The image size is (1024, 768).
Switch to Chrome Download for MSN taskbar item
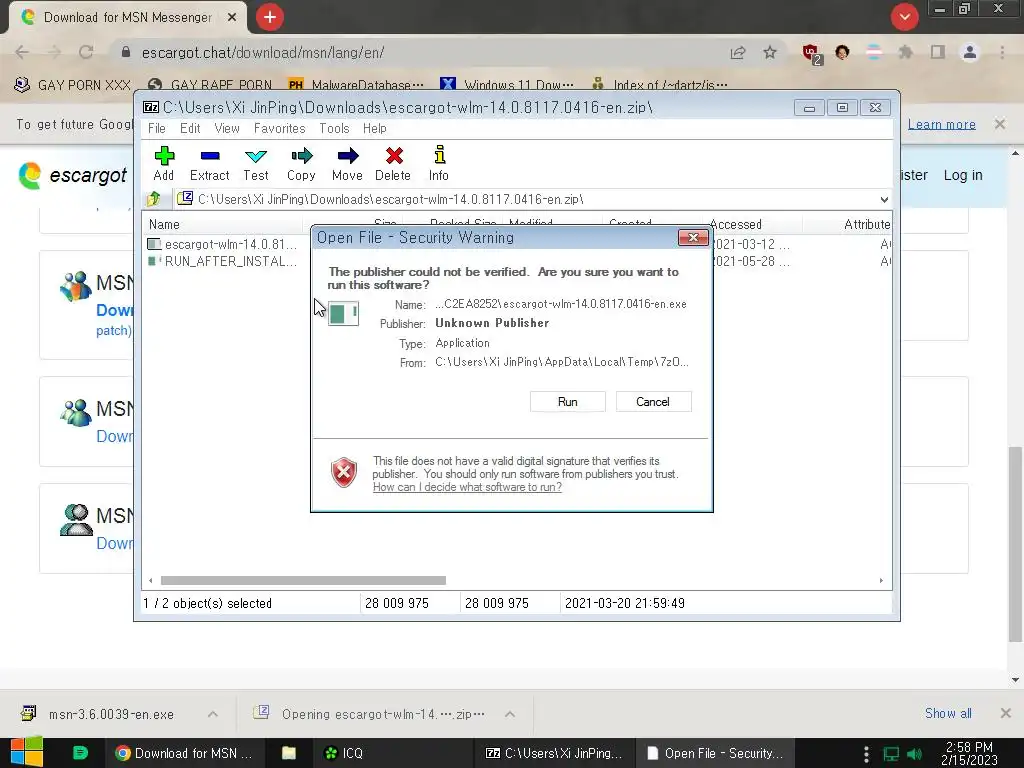click(184, 753)
